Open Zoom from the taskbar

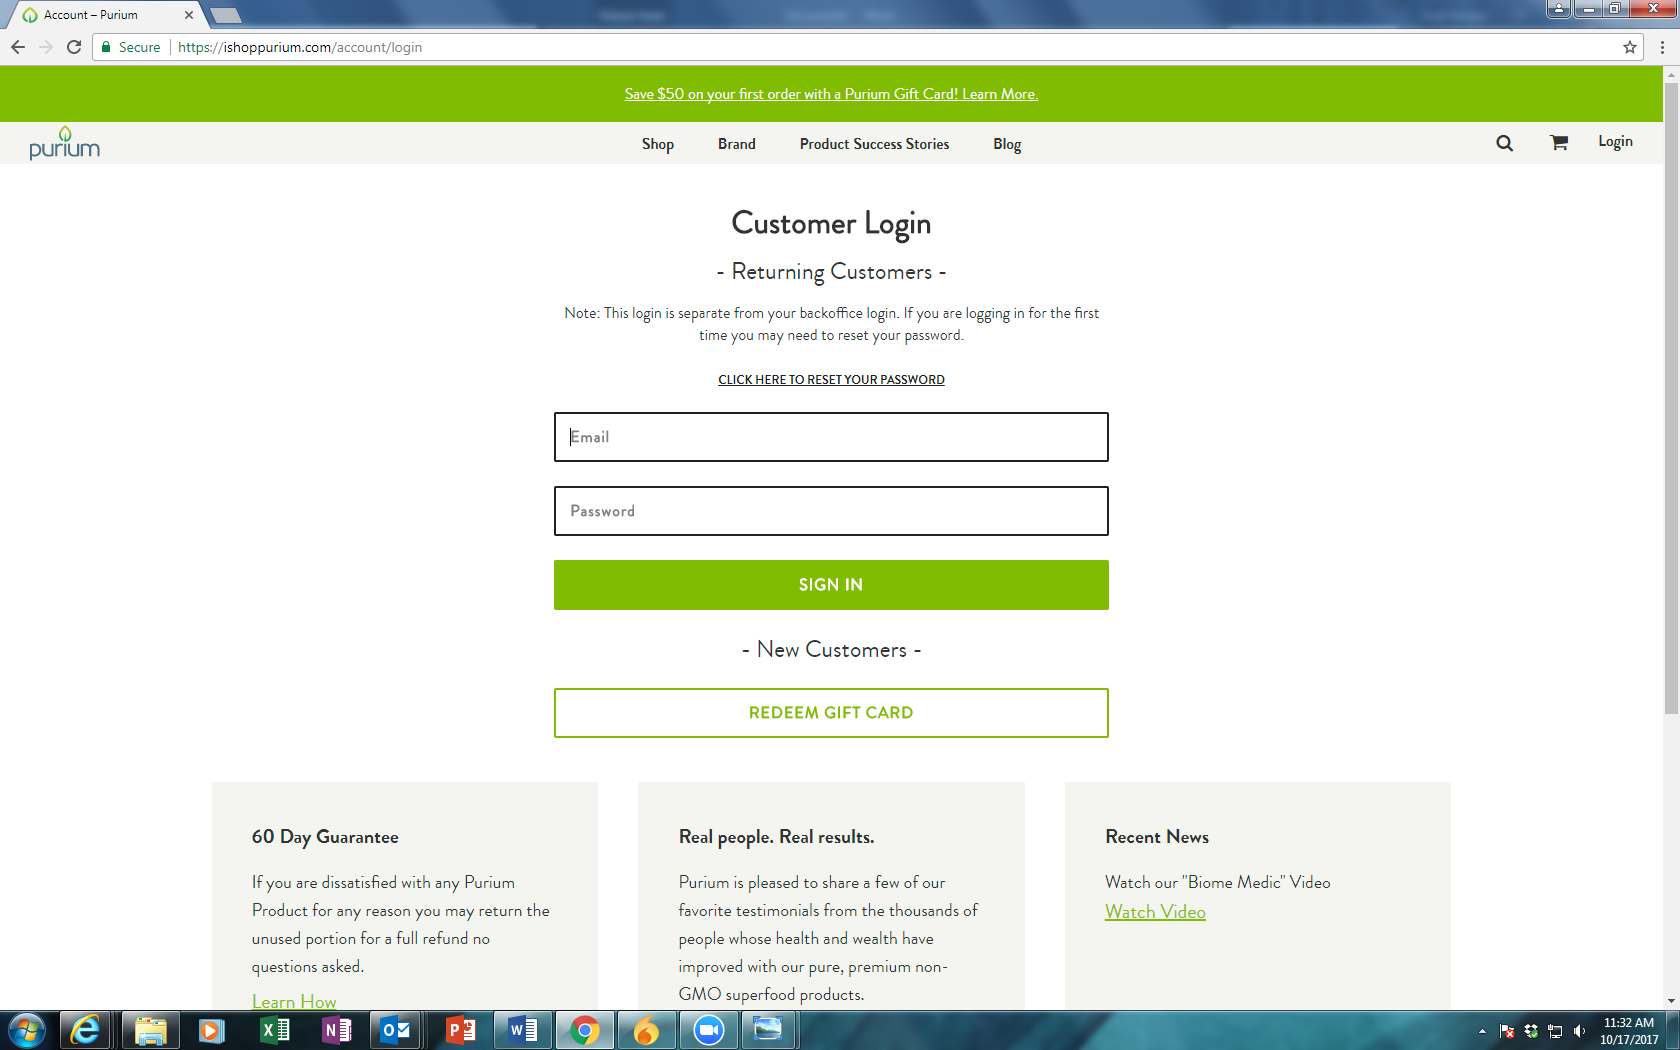click(x=708, y=1030)
